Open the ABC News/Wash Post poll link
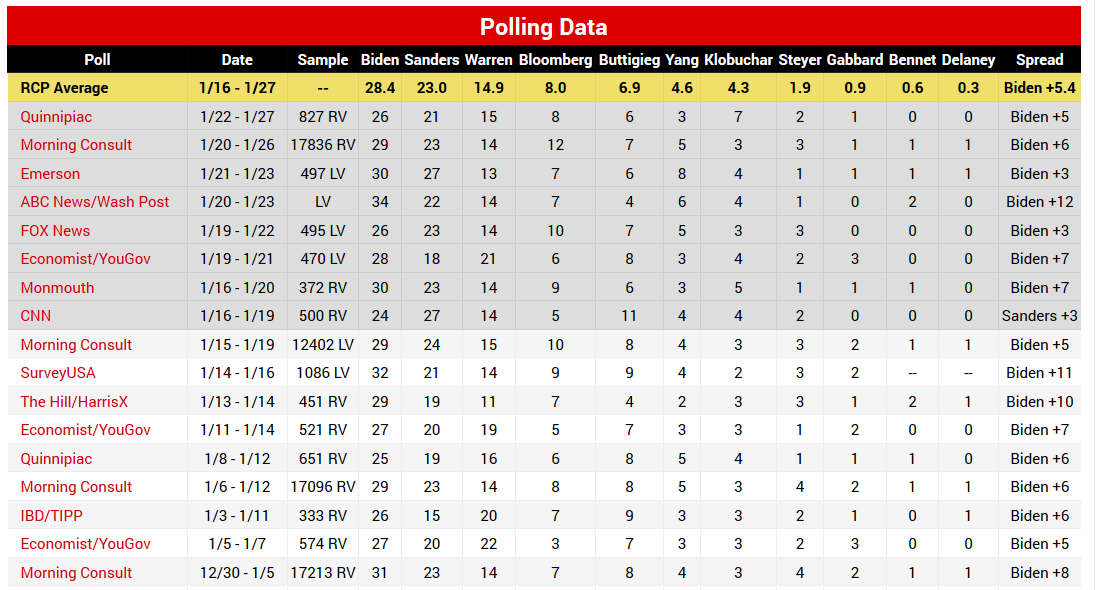This screenshot has height=590, width=1096. coord(94,202)
